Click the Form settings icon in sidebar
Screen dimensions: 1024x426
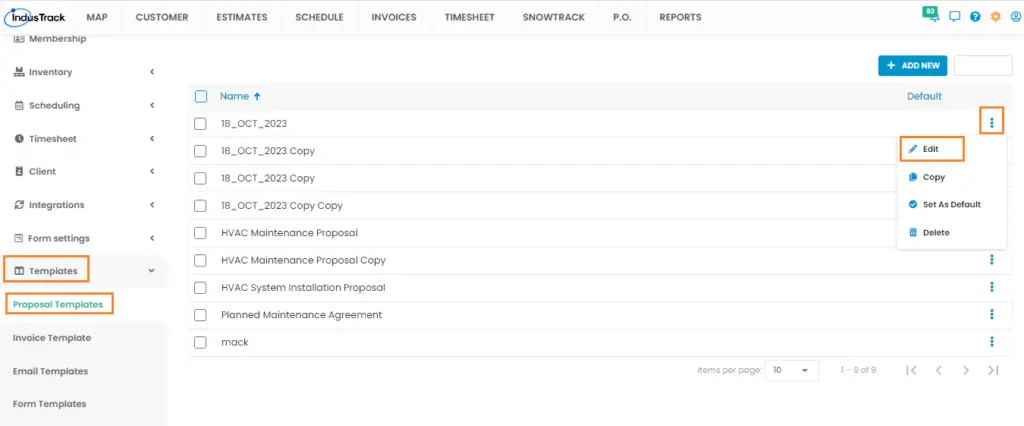[x=19, y=238]
